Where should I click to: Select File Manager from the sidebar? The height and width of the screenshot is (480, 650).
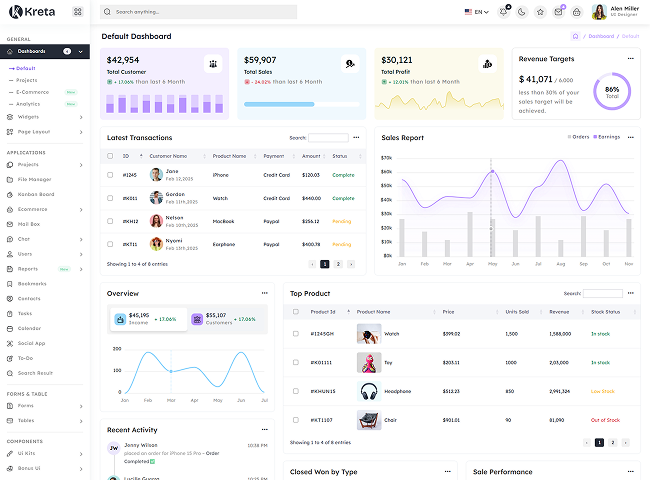(x=36, y=179)
